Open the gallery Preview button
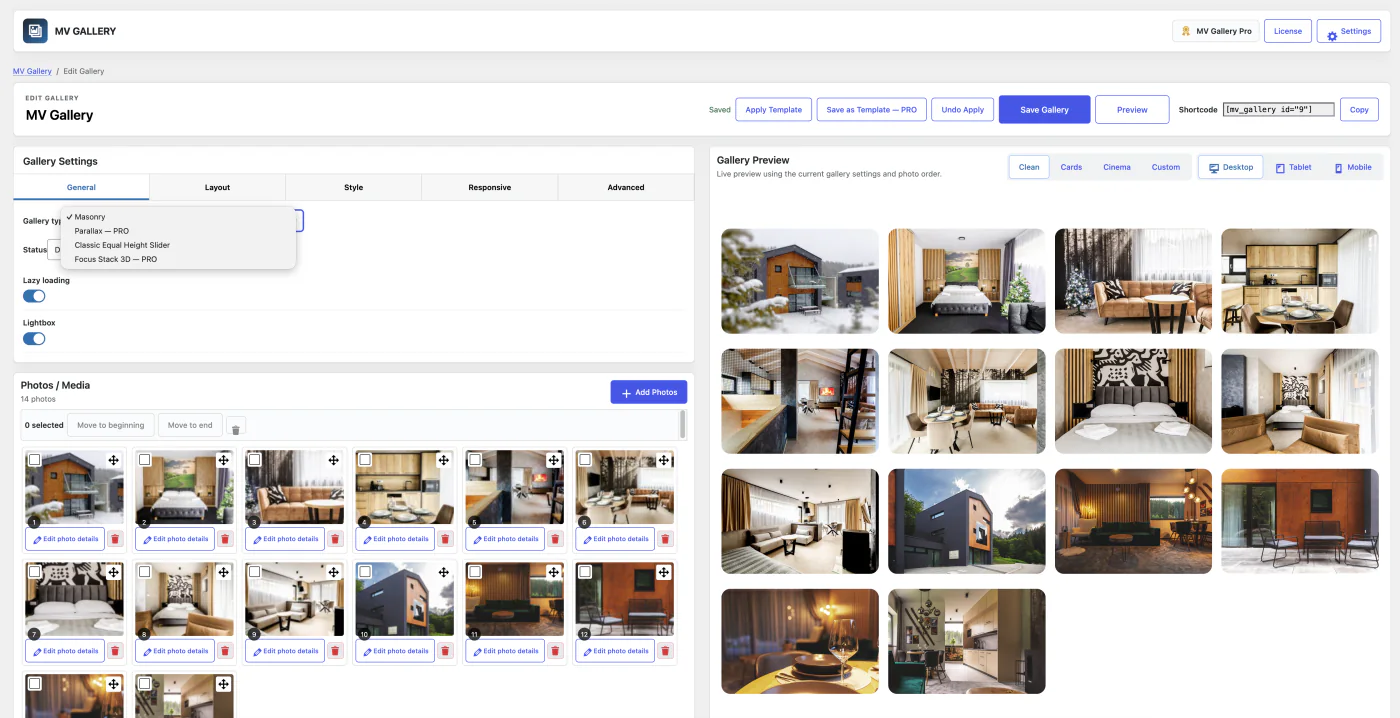The height and width of the screenshot is (718, 1400). click(x=1132, y=110)
